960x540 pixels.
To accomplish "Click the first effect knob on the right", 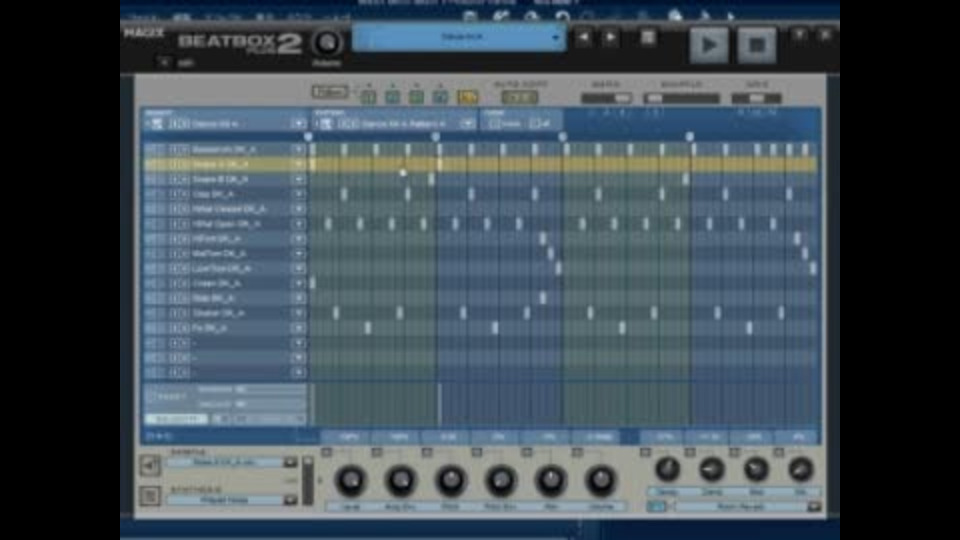I will point(667,470).
